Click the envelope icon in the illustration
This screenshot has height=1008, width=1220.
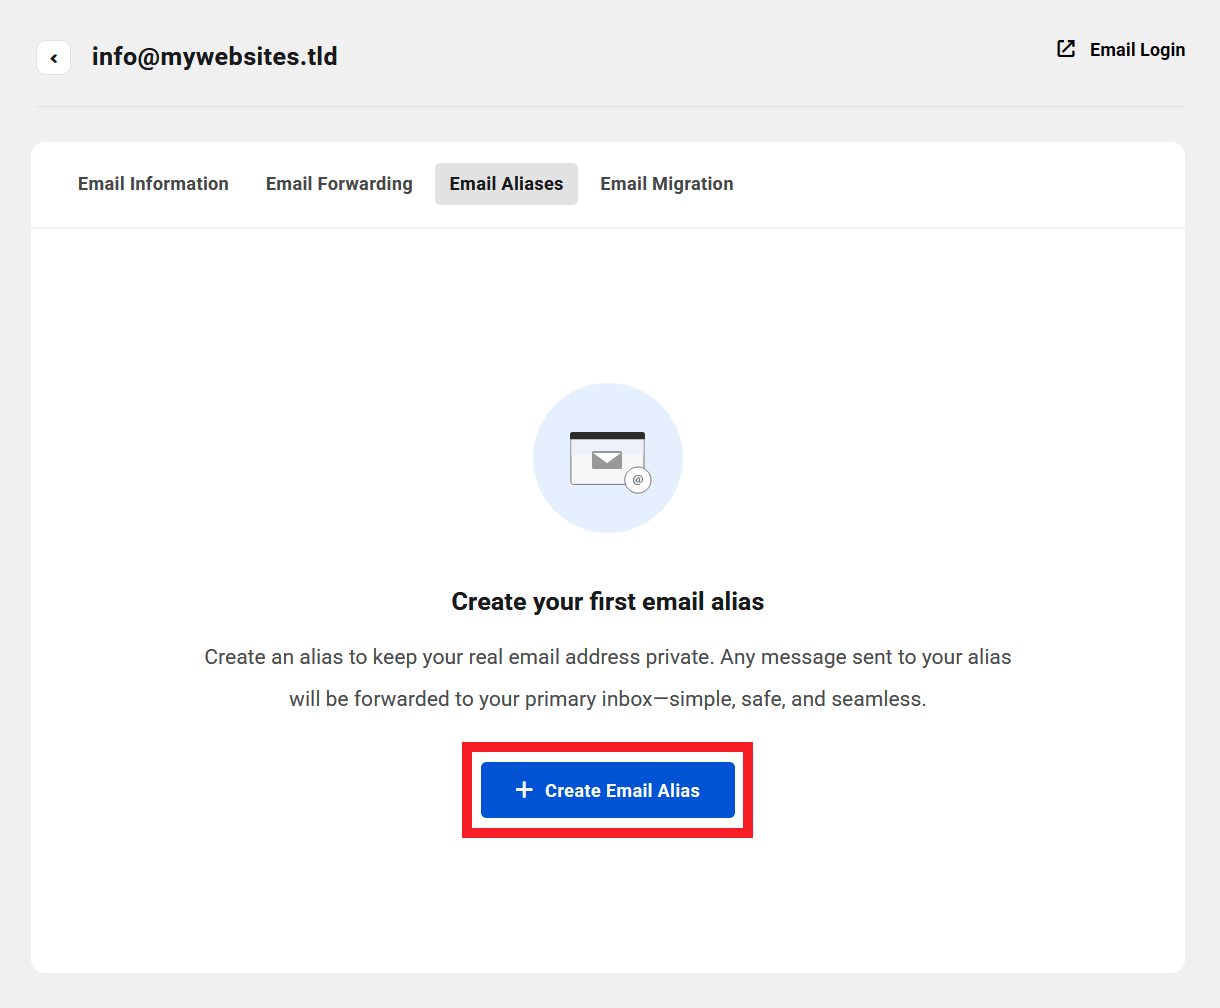(606, 460)
